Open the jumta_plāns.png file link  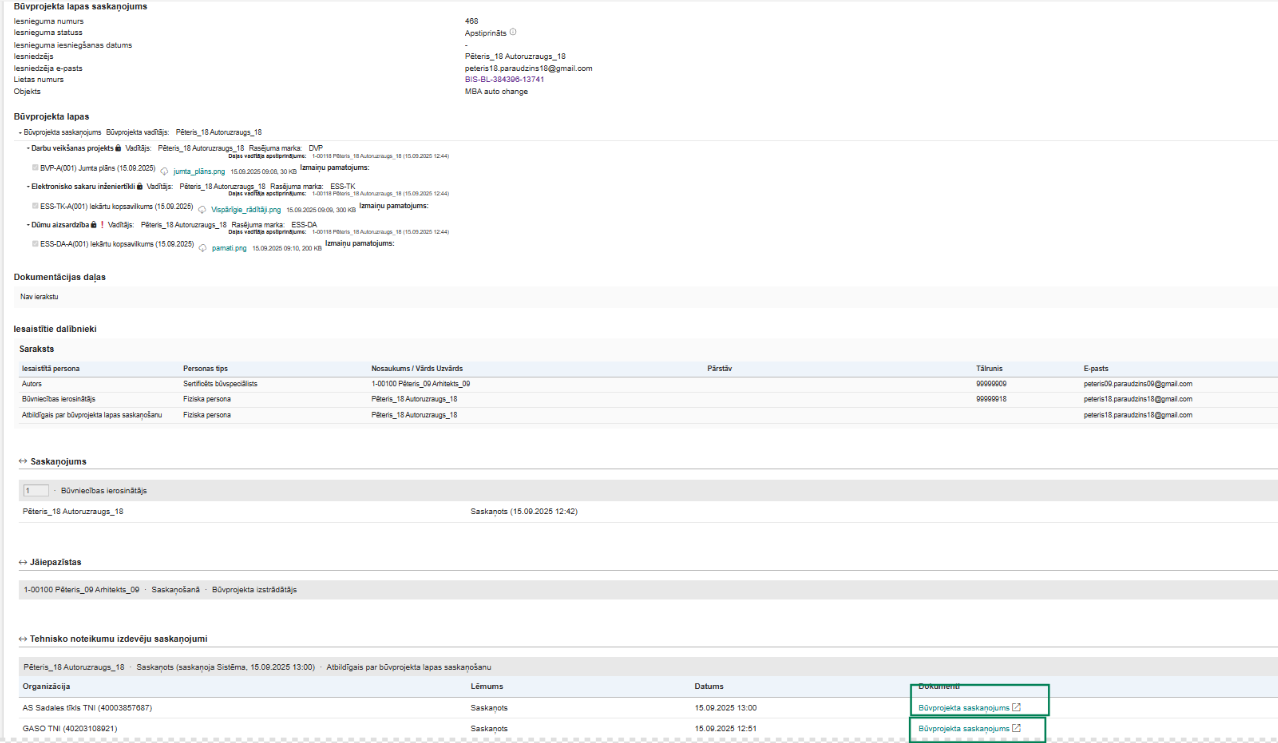198,171
